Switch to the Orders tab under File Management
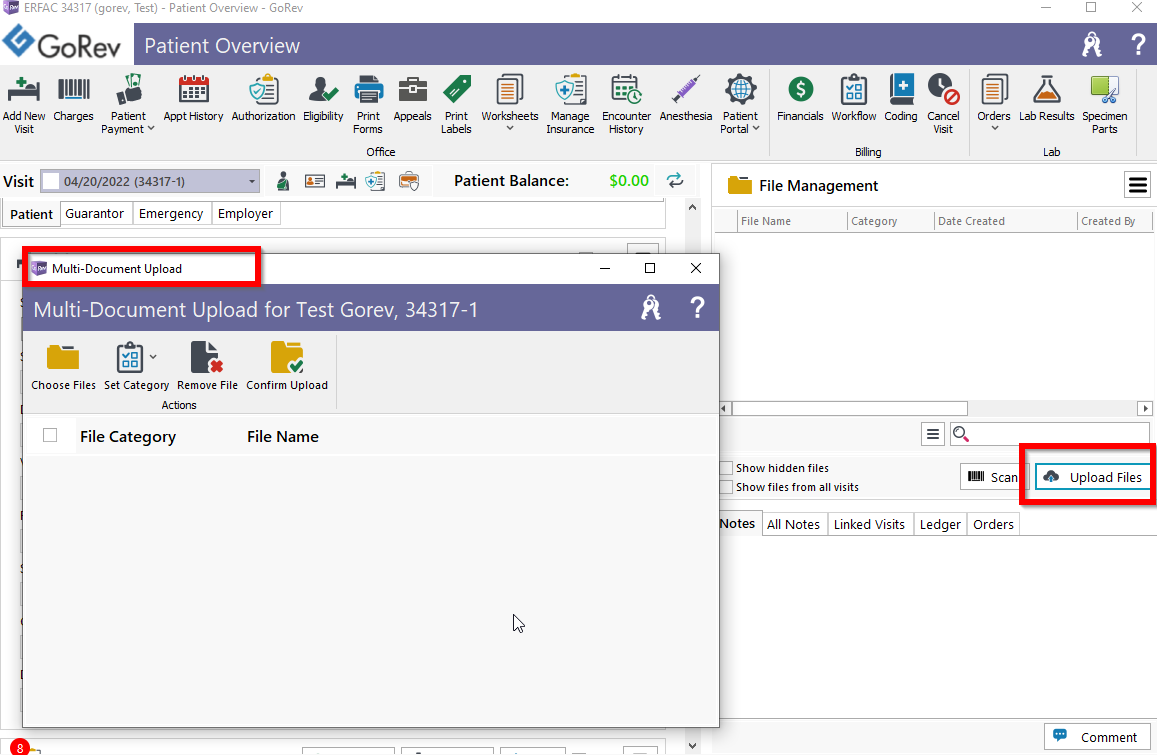 (993, 524)
